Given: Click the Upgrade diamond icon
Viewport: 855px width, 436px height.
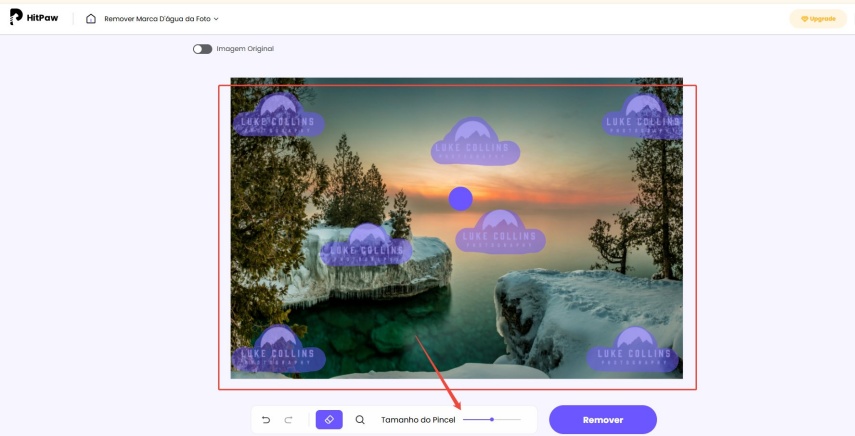Looking at the screenshot, I should (804, 19).
